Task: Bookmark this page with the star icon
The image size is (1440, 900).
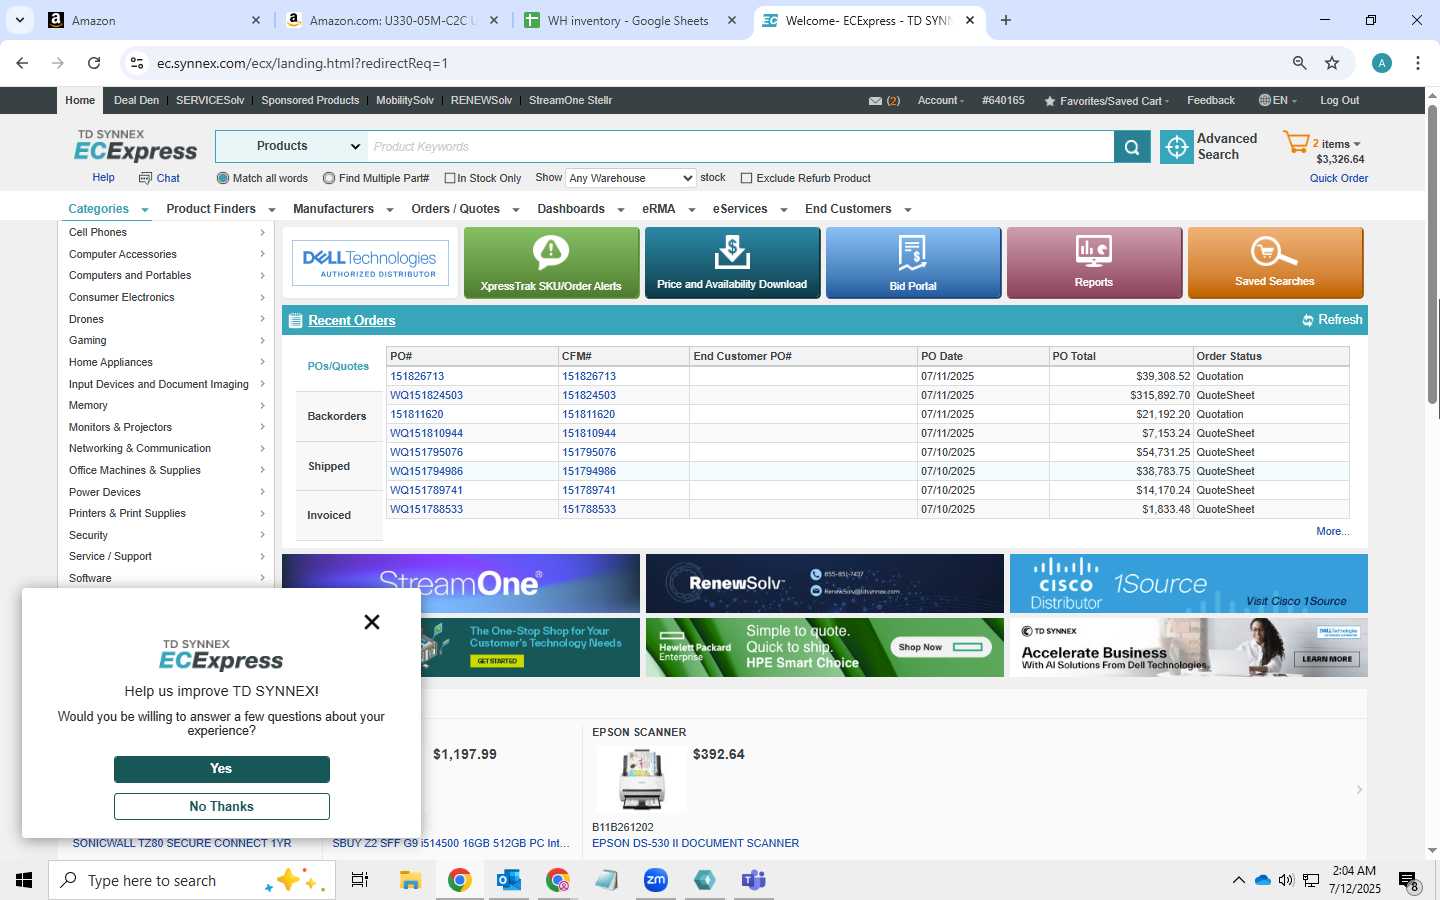Action: click(1332, 63)
